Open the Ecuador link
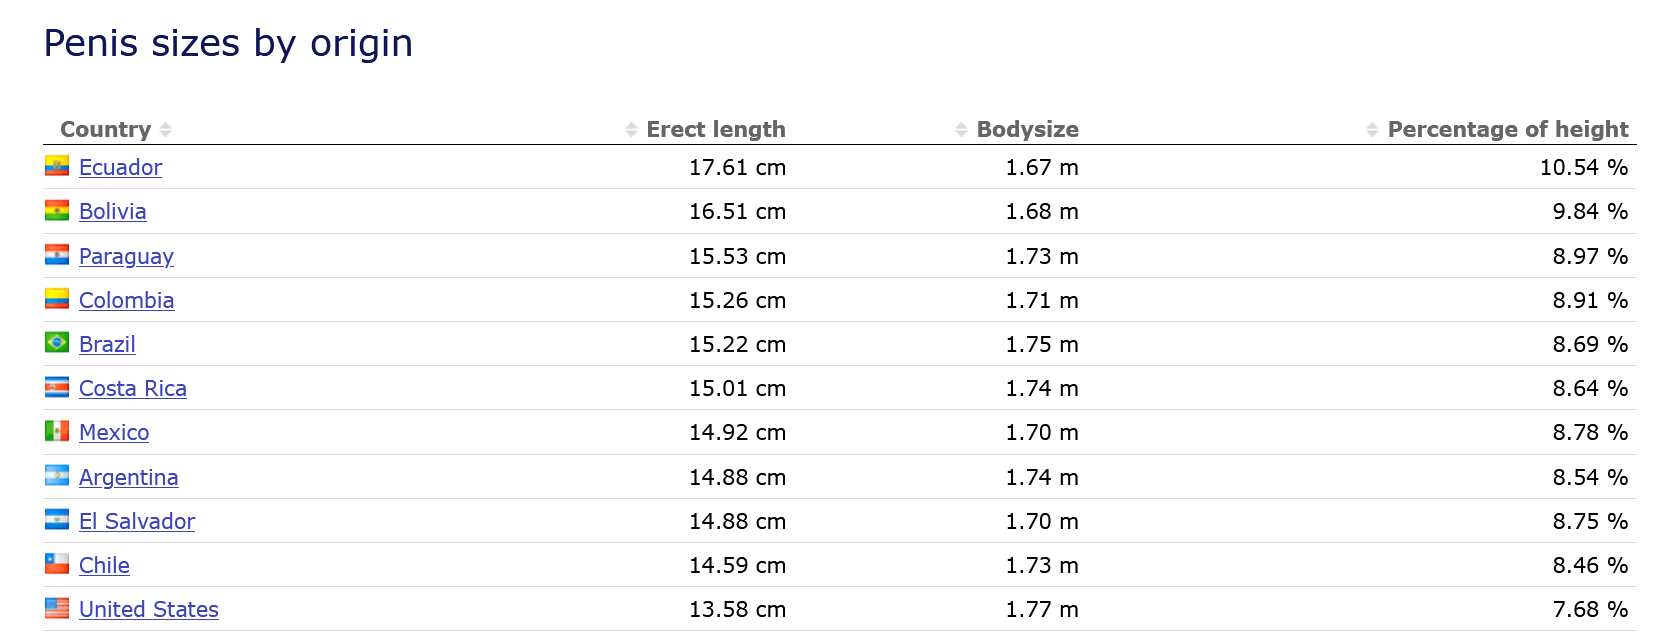The height and width of the screenshot is (639, 1664). 120,167
